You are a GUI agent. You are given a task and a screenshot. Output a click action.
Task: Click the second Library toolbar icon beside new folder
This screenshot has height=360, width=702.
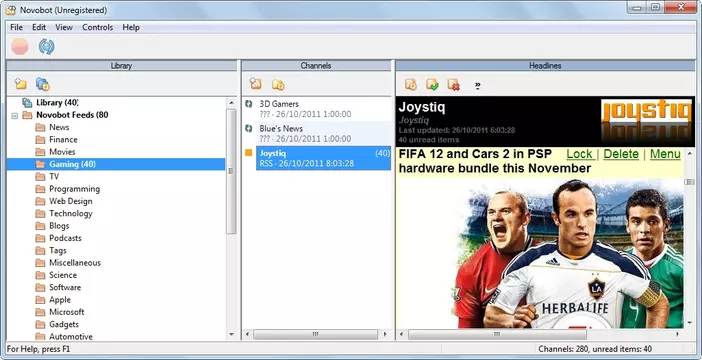coord(43,84)
